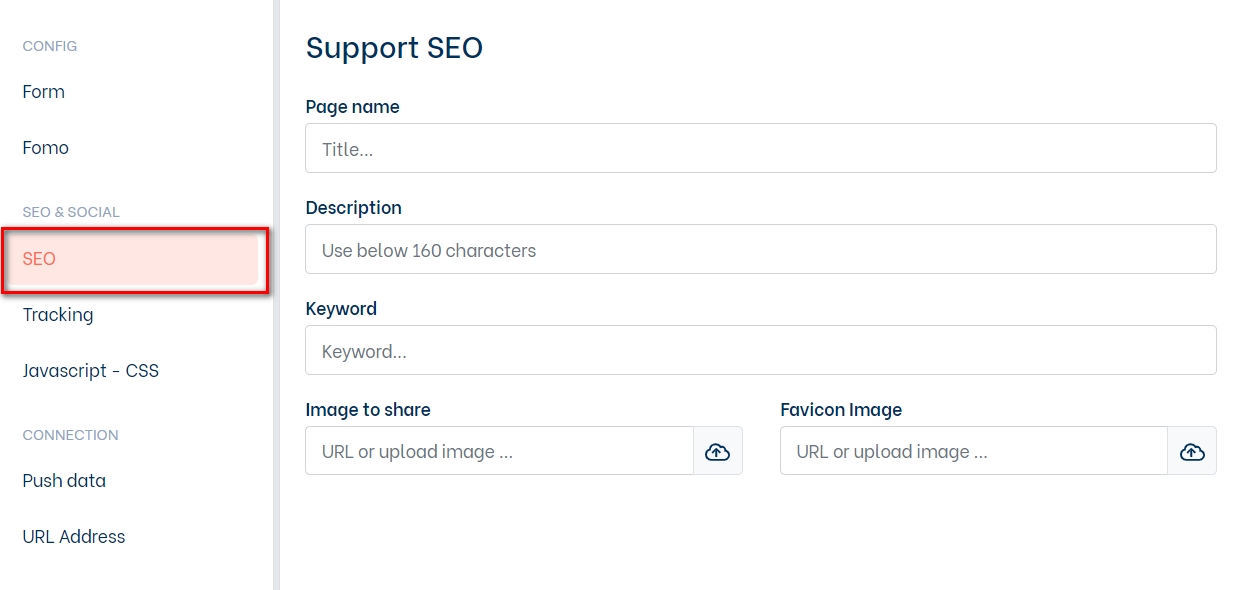Open the Tracking section
The height and width of the screenshot is (590, 1249).
(58, 315)
